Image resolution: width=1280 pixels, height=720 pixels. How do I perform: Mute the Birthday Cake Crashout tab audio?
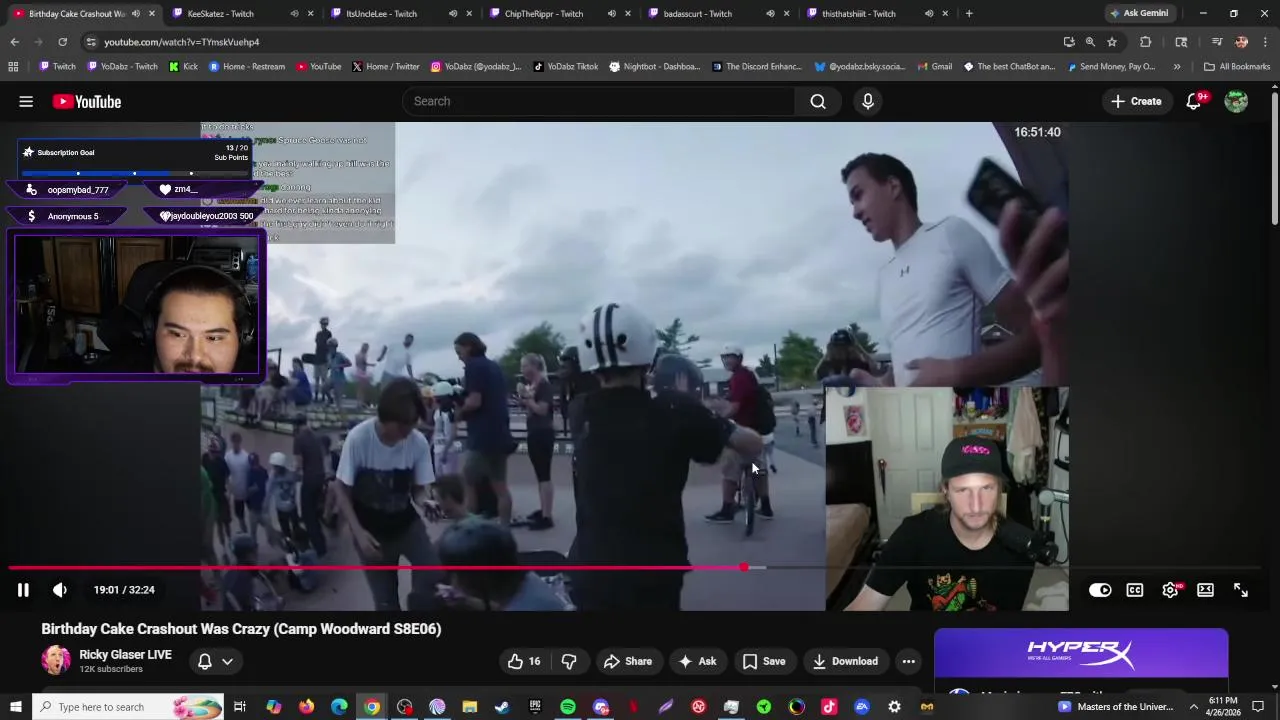135,14
